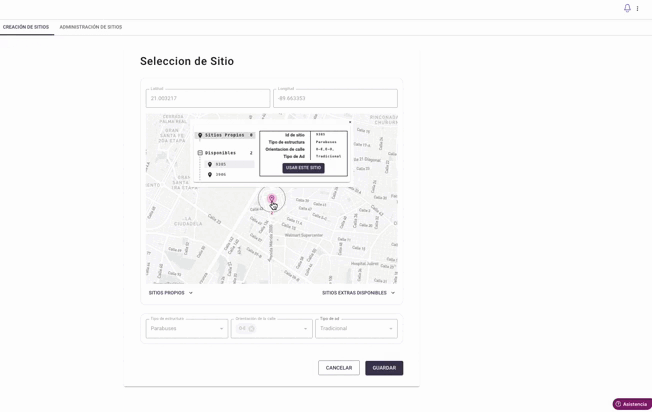Image resolution: width=652 pixels, height=412 pixels.
Task: Expand Sitios Extras Disponibles section
Action: [358, 293]
